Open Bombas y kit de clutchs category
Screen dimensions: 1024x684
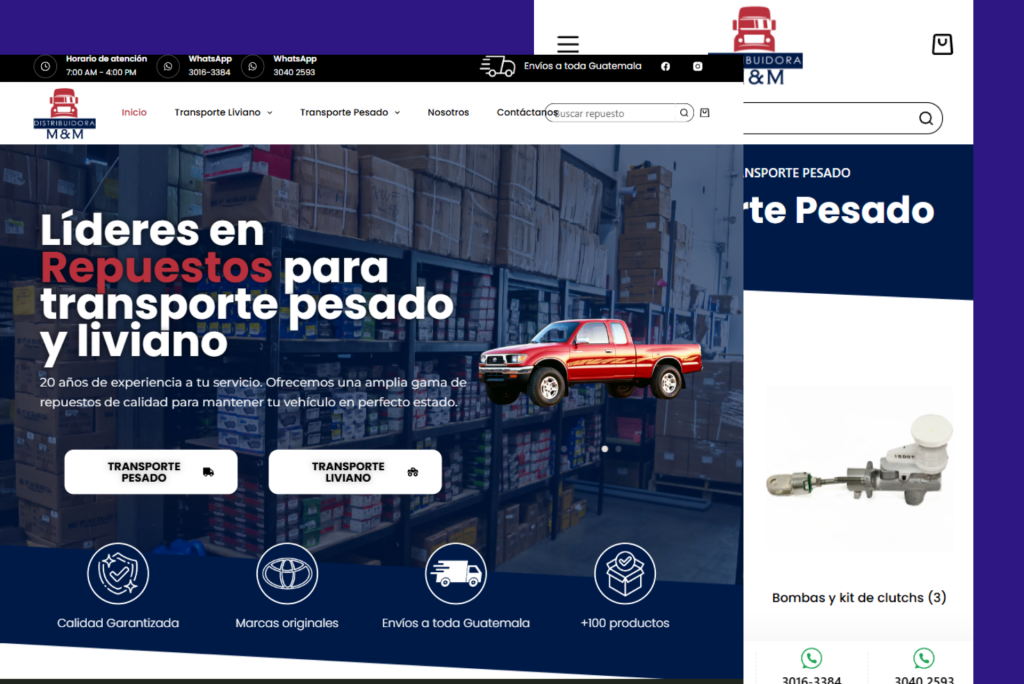click(859, 597)
